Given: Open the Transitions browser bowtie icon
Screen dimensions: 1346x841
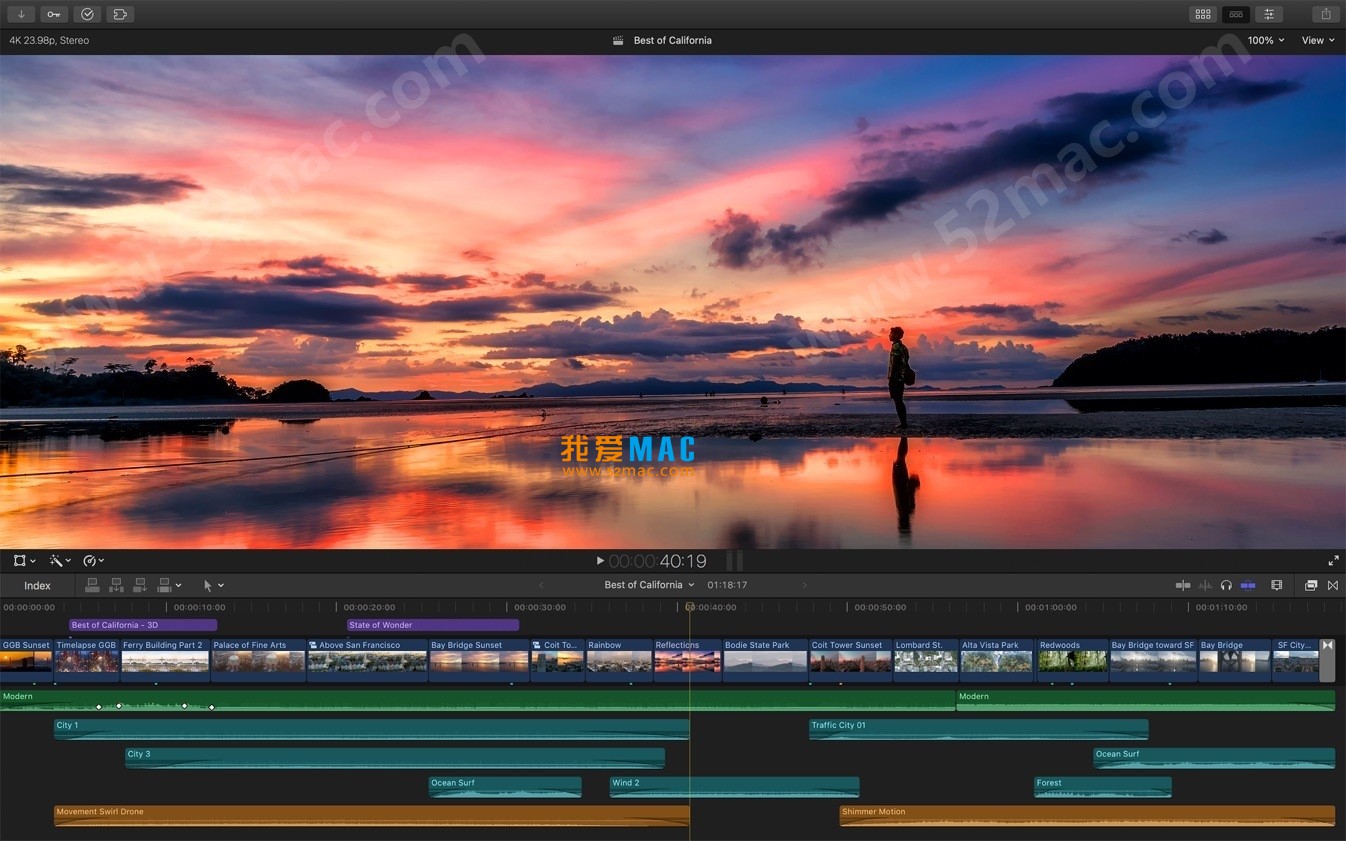Looking at the screenshot, I should coord(1332,585).
